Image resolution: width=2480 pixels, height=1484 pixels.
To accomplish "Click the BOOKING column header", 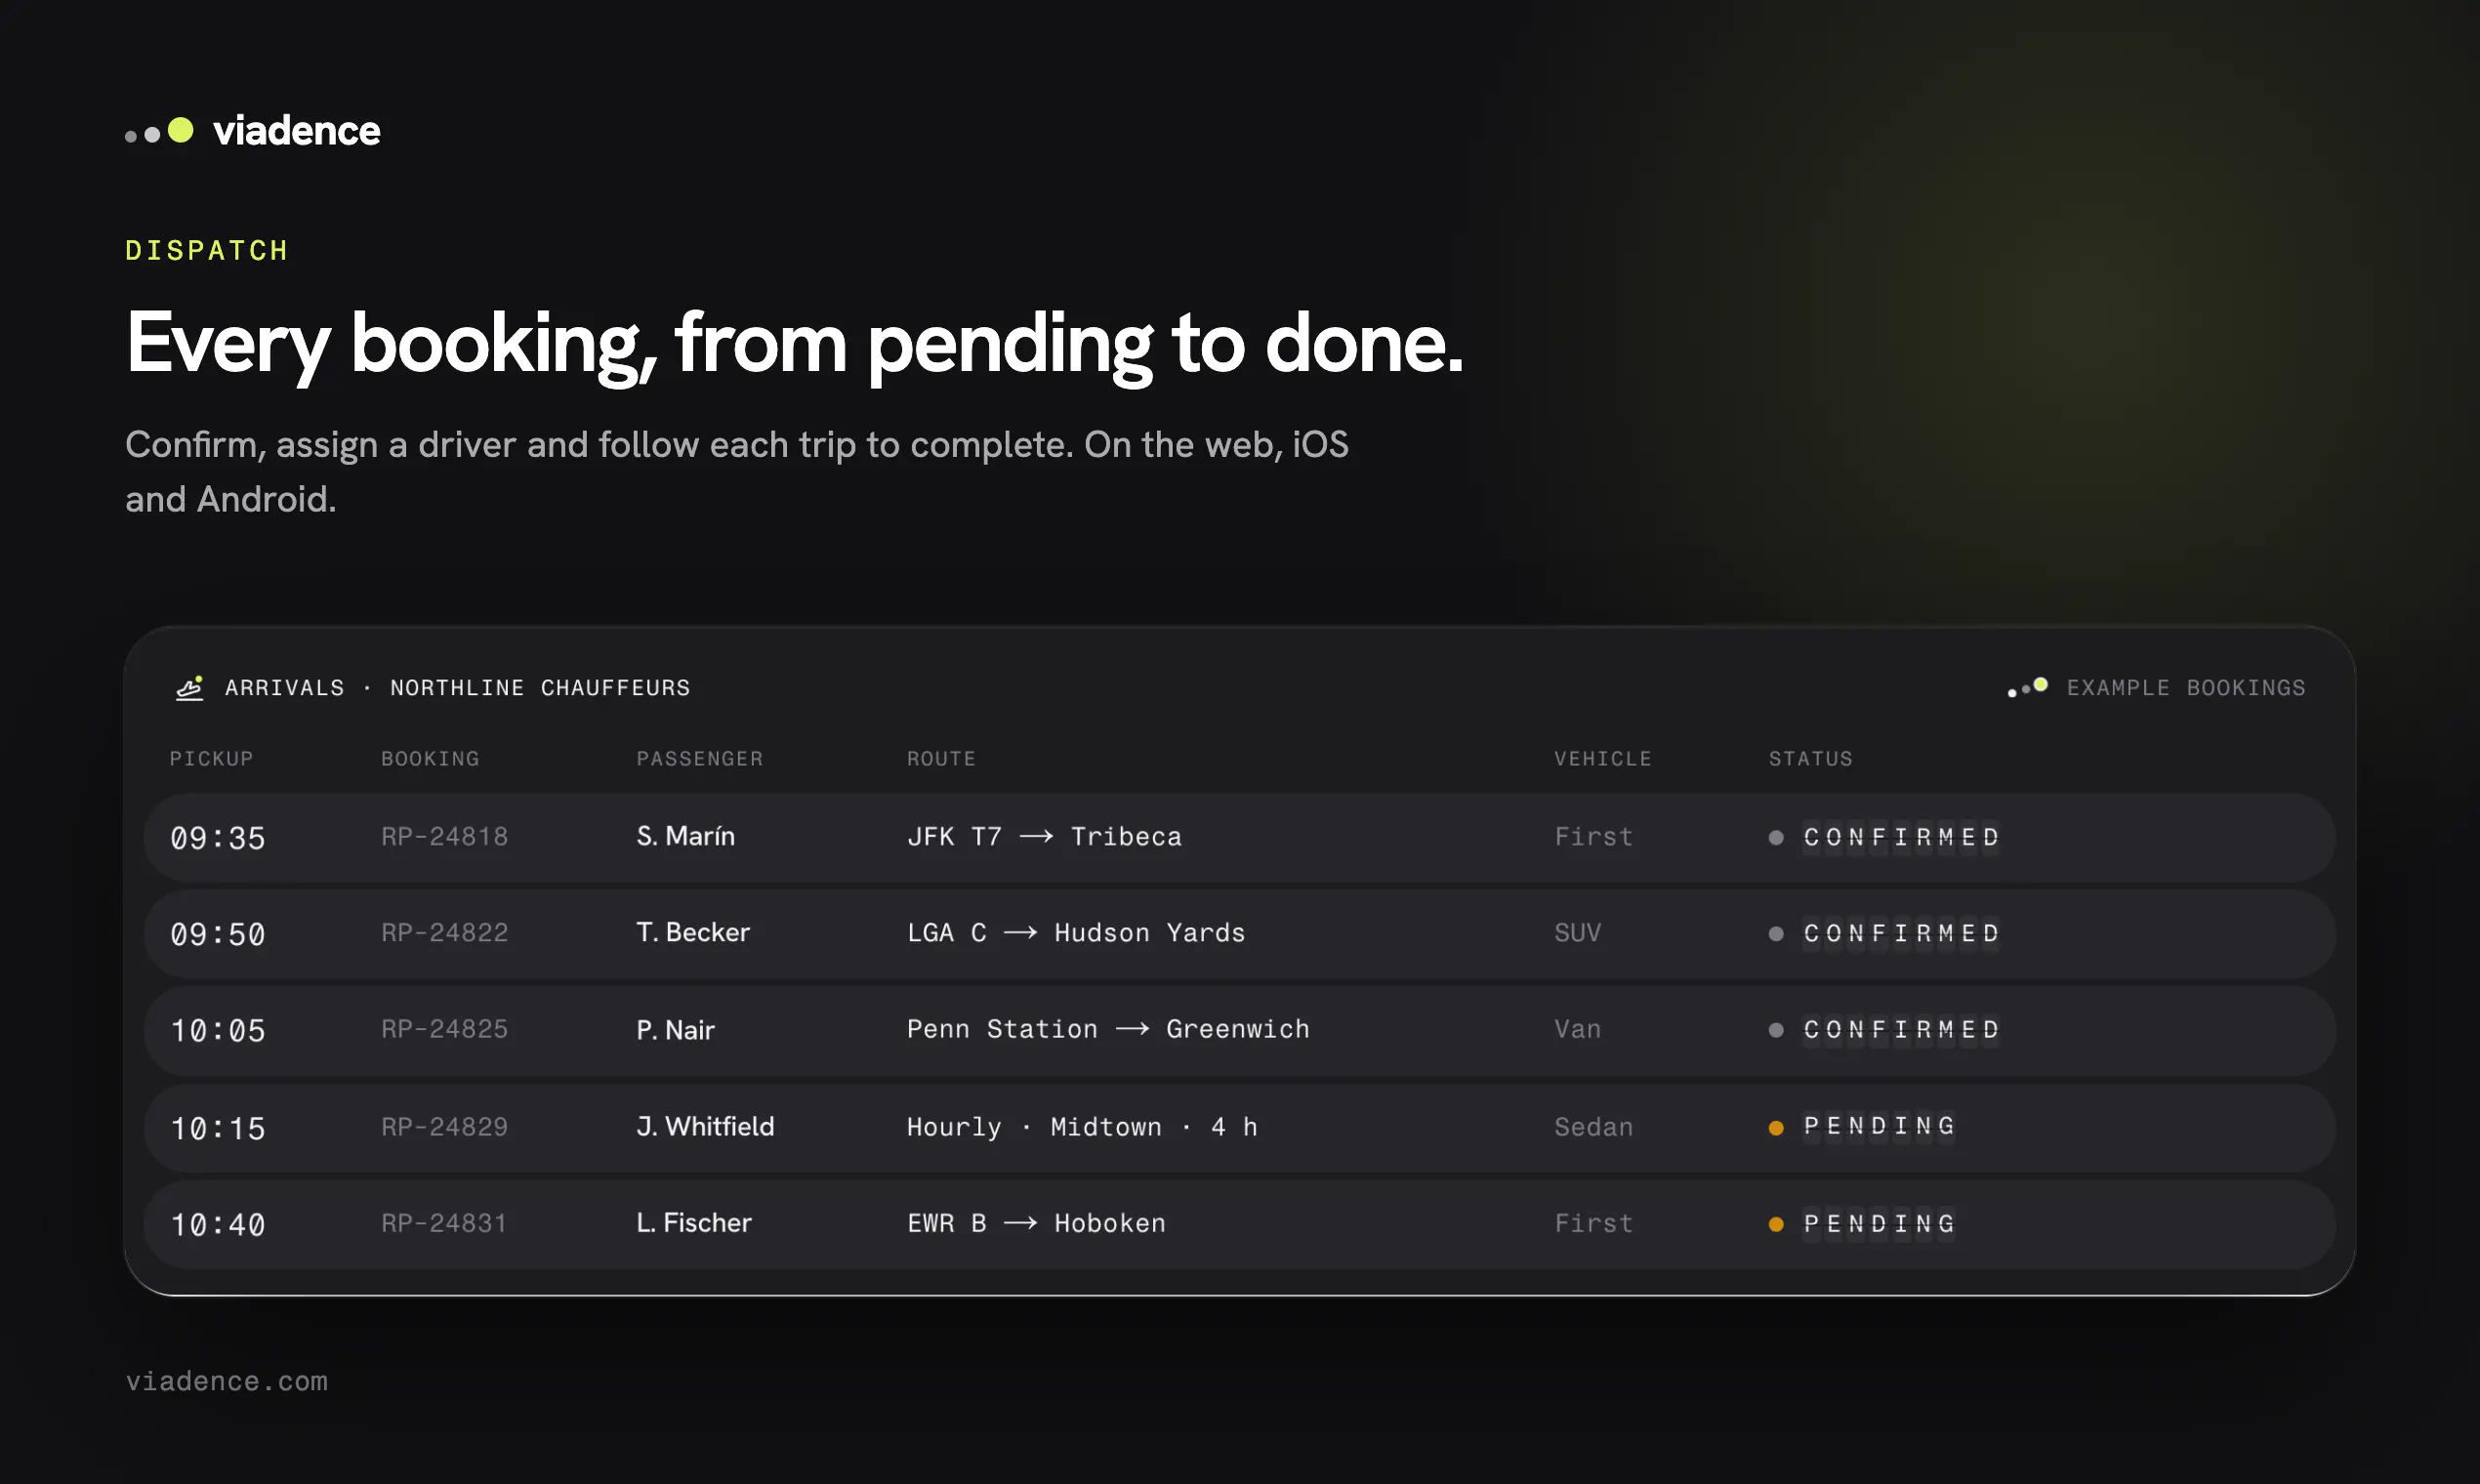I will [x=430, y=759].
